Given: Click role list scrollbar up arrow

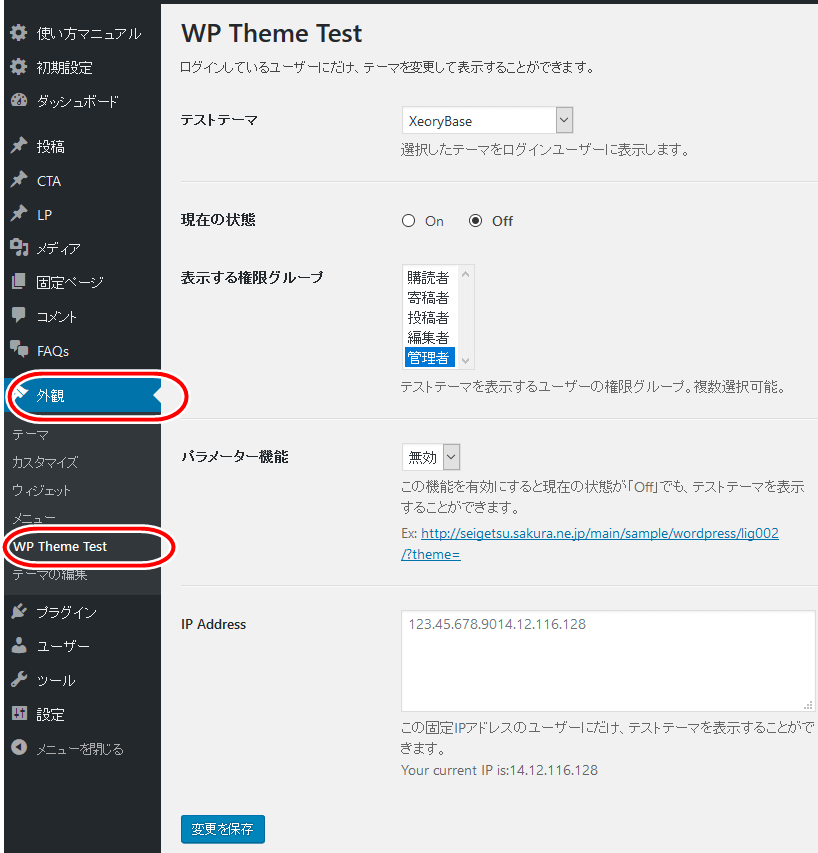Looking at the screenshot, I should (465, 274).
